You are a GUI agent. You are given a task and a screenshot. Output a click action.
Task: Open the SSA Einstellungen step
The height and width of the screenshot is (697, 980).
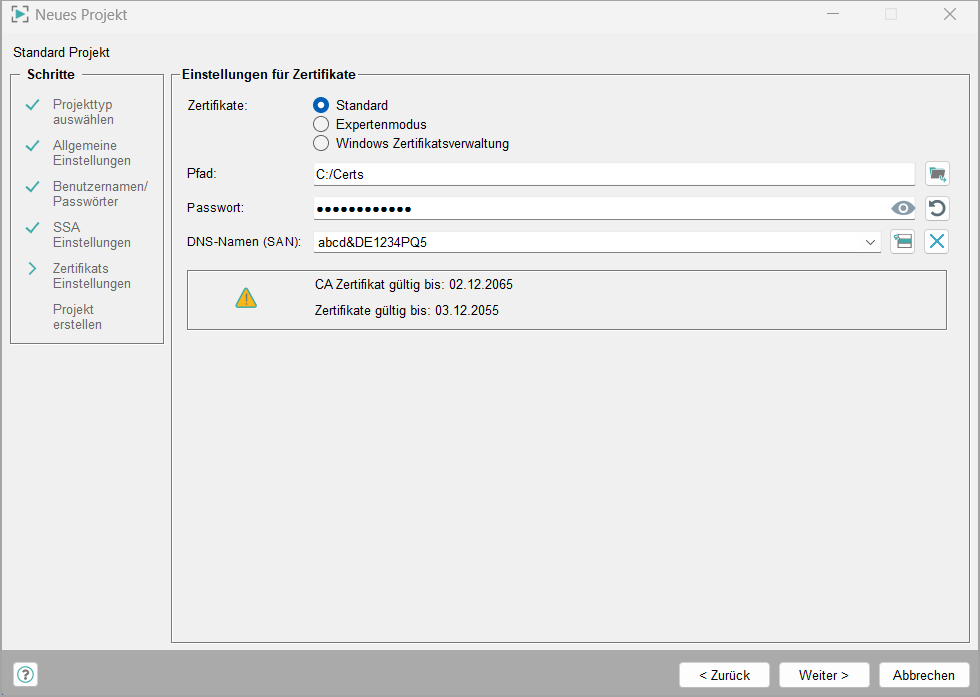click(x=91, y=235)
